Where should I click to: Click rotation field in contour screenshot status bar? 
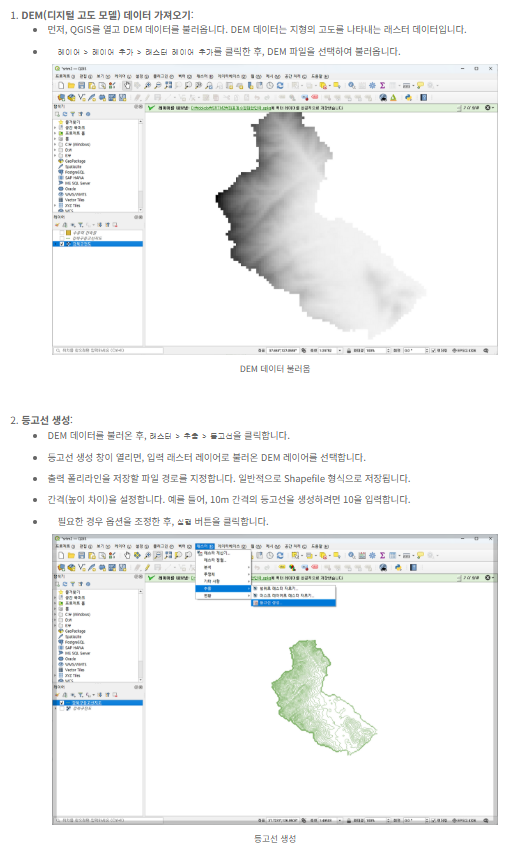coord(414,820)
